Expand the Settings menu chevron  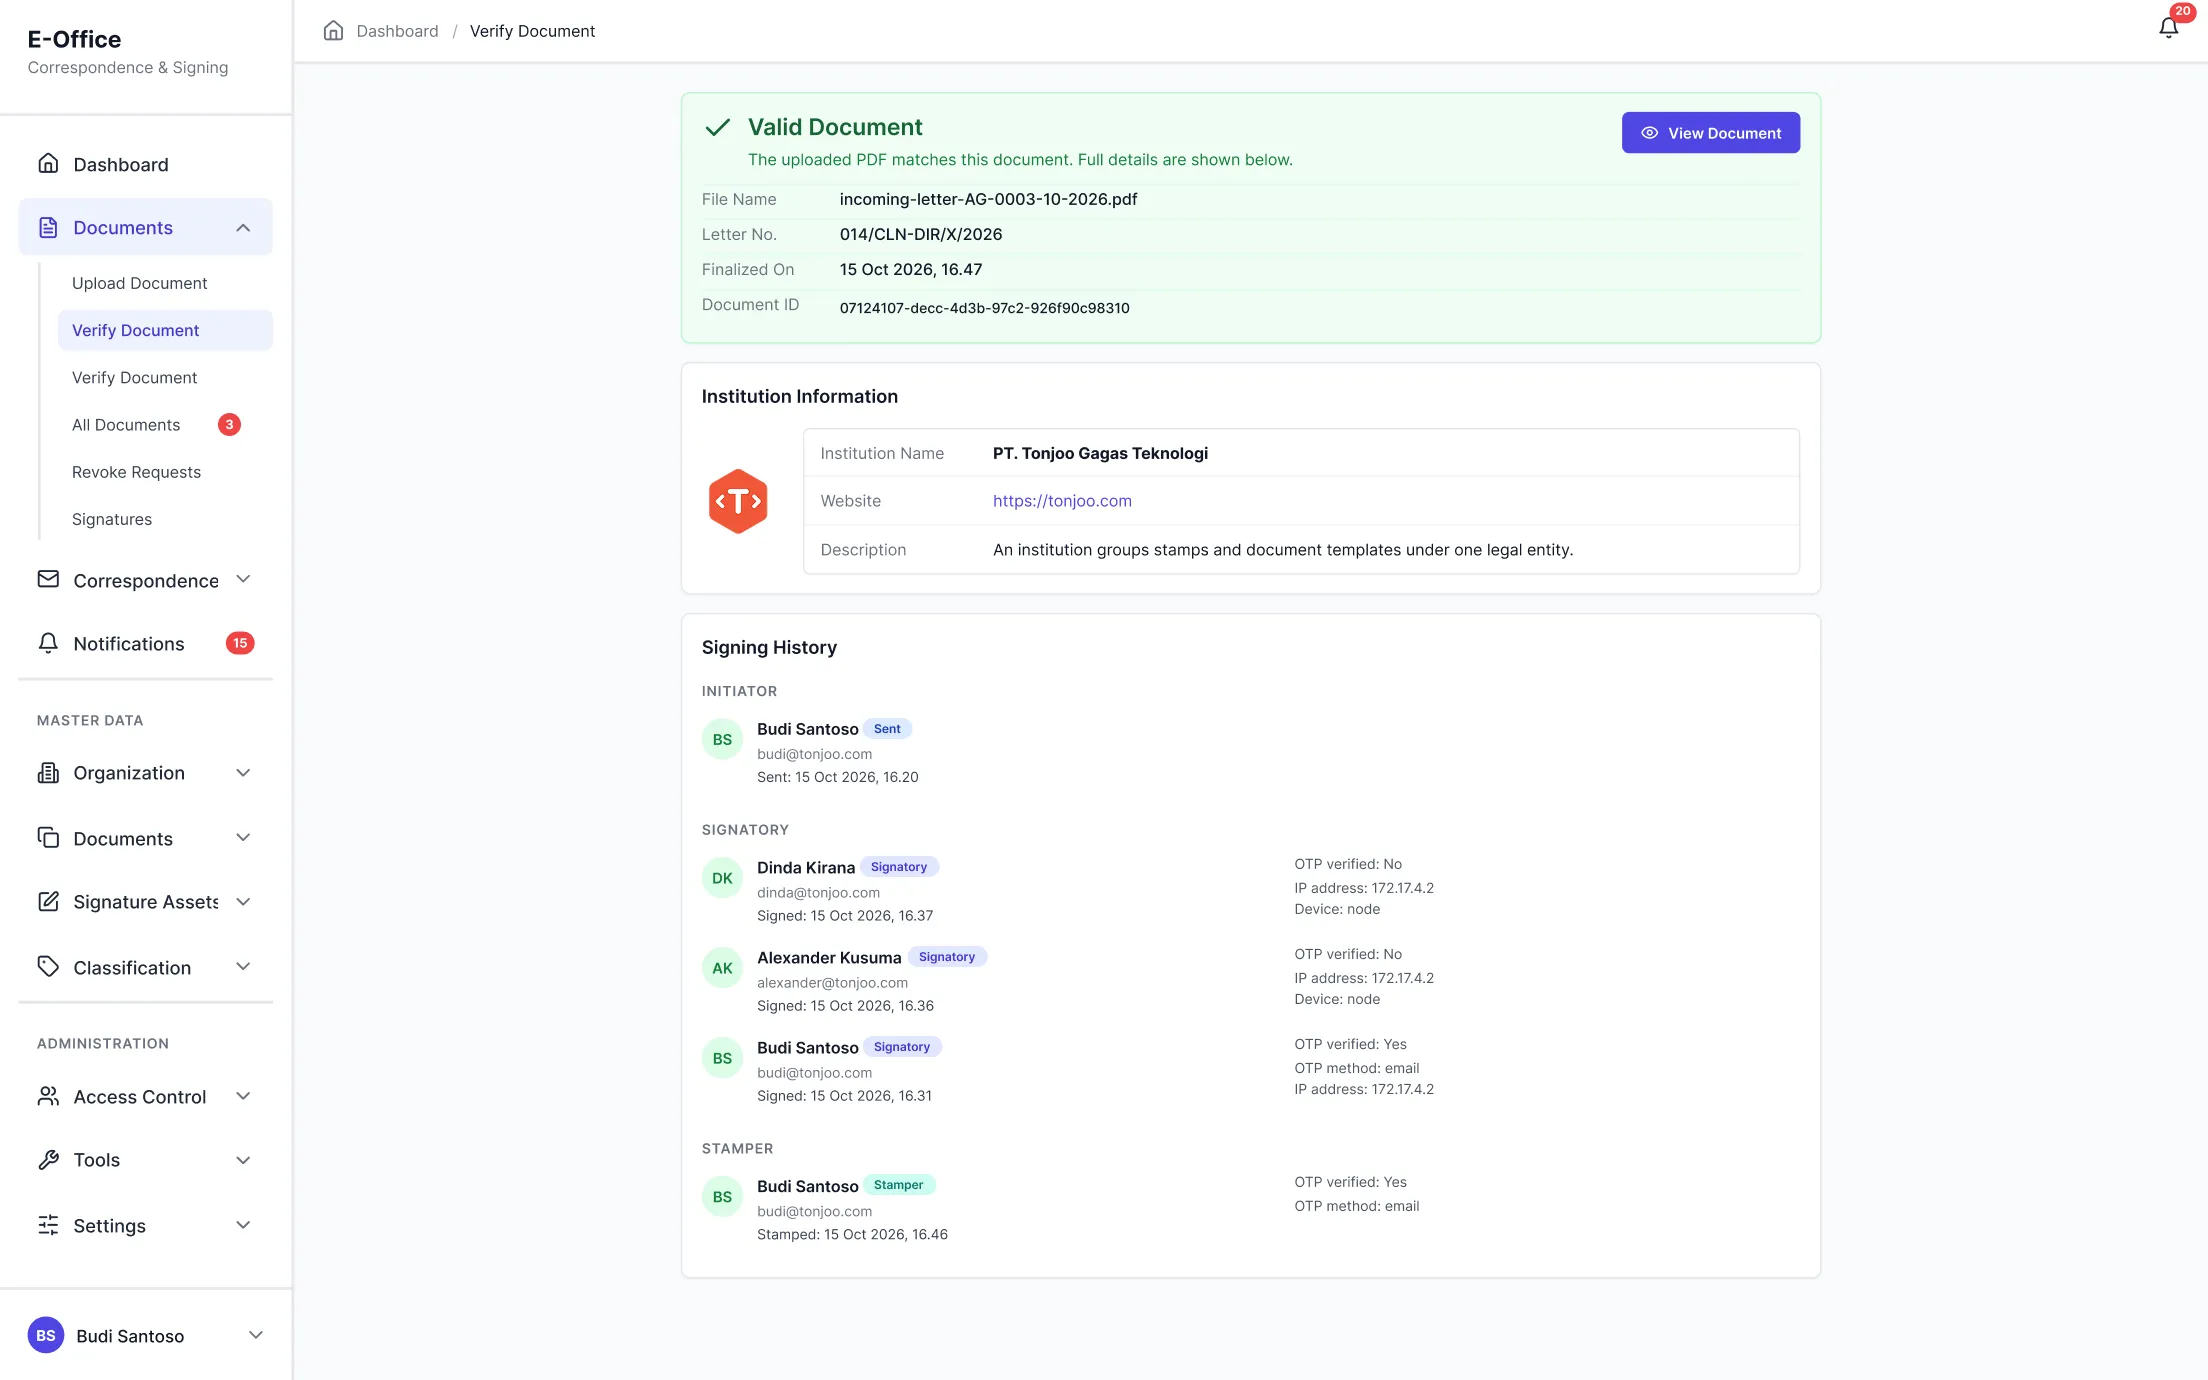(243, 1225)
